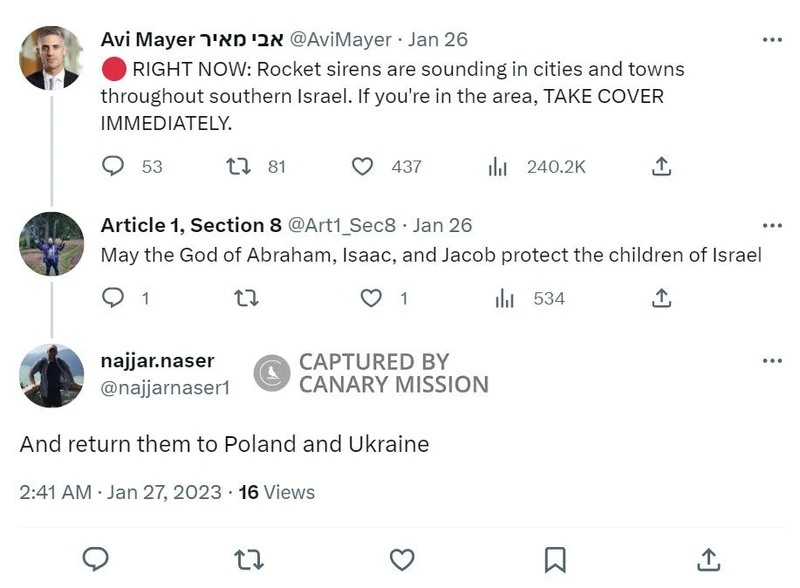The image size is (800, 588).
Task: Bookmark the najjar.naser tweet
Action: (x=555, y=558)
